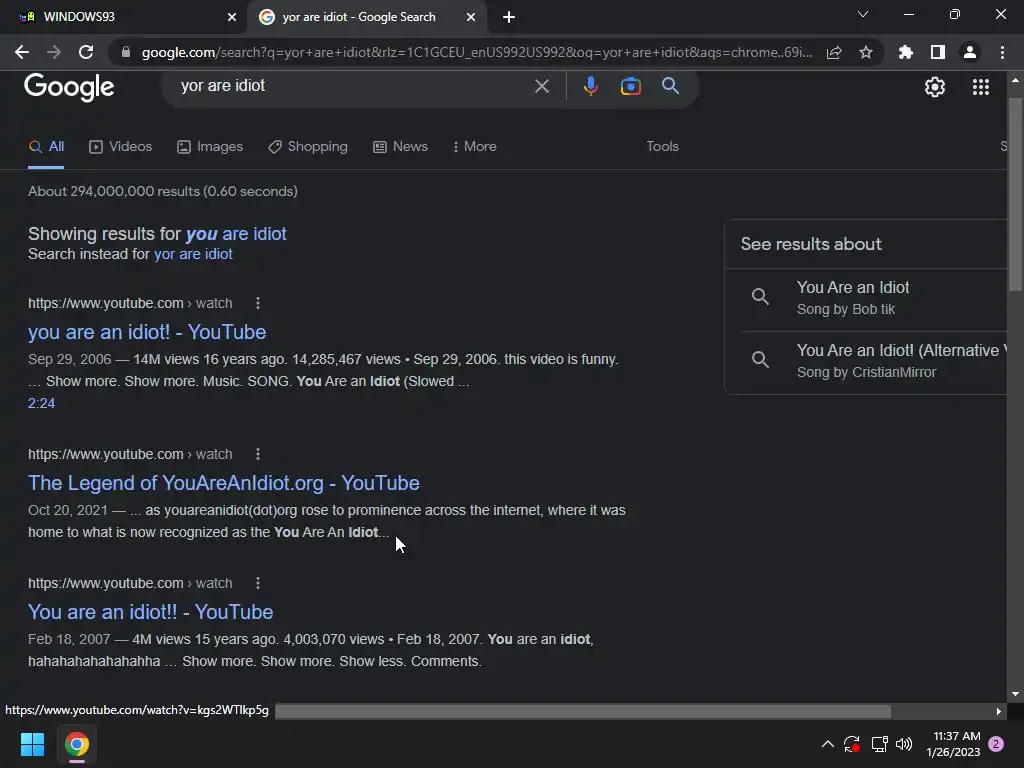Image resolution: width=1024 pixels, height=768 pixels.
Task: Open 'You are an idiot!! - YouTube' link
Action: pyautogui.click(x=150, y=612)
